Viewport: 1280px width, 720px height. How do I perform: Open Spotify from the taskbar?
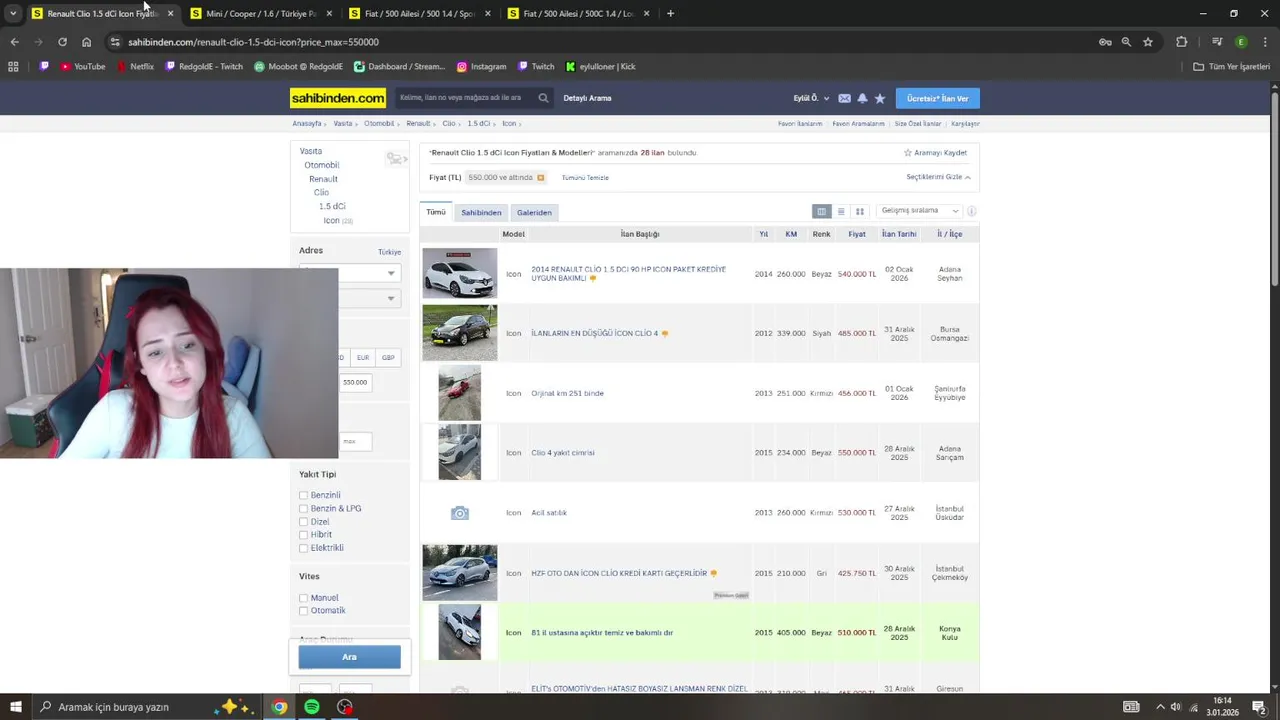click(312, 707)
